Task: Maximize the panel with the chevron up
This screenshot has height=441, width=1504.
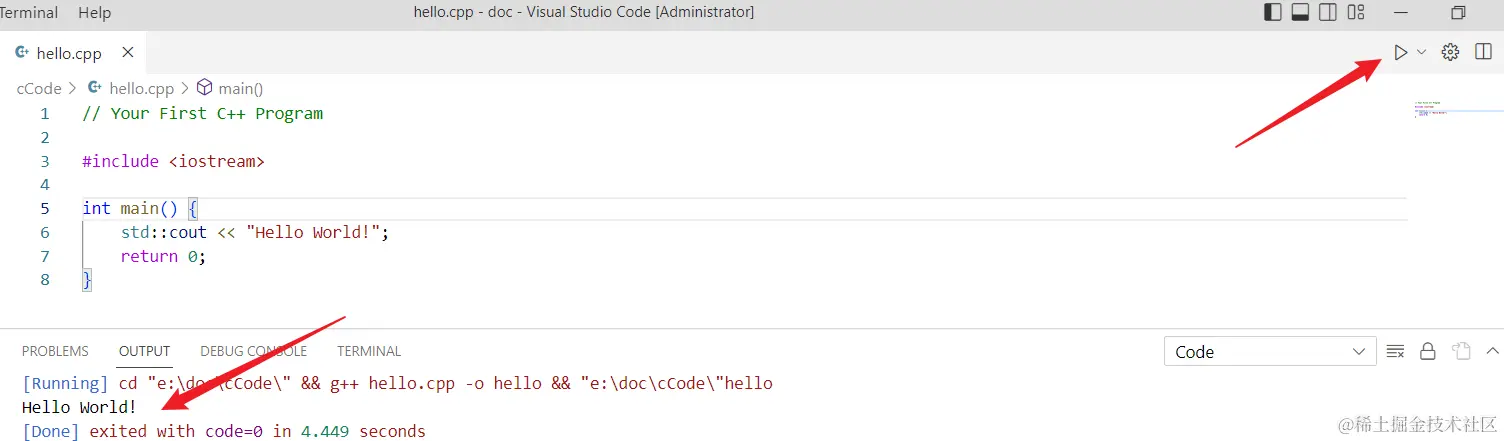Action: [1492, 351]
